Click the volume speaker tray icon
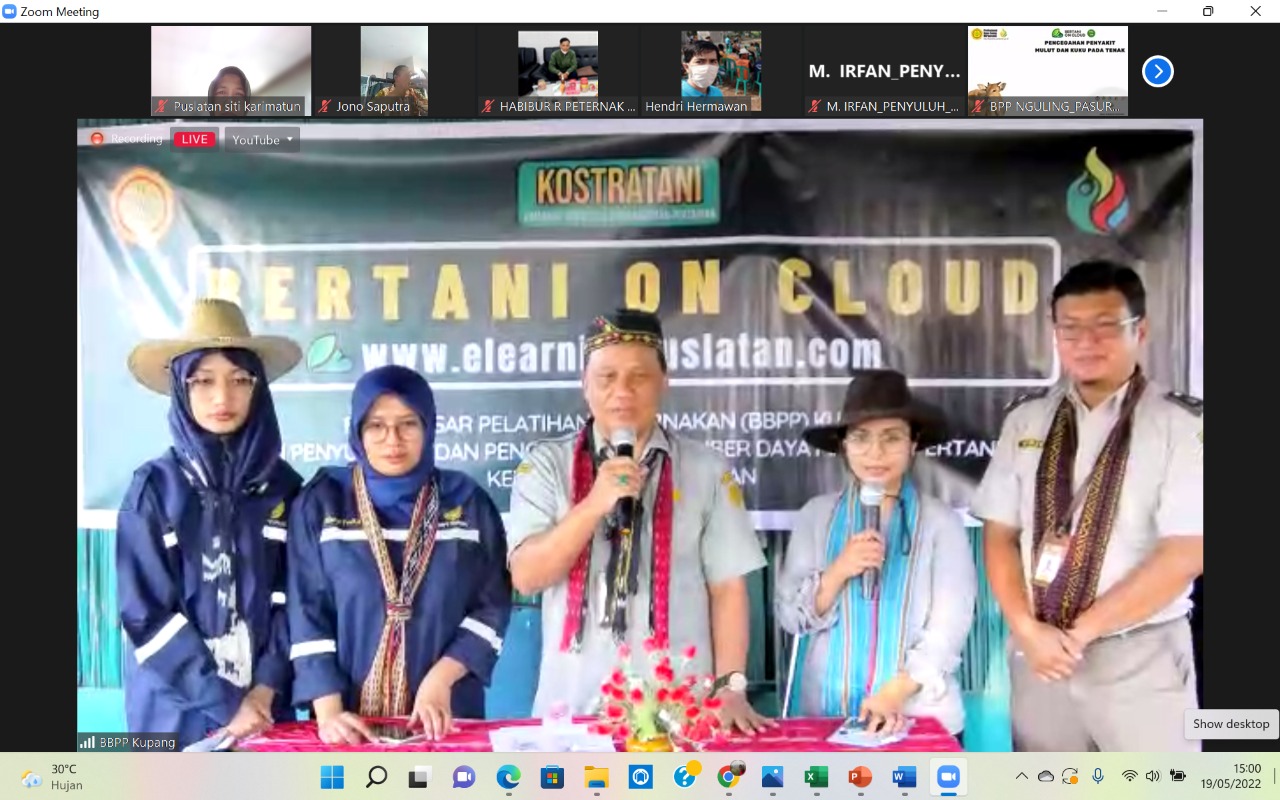Image resolution: width=1280 pixels, height=800 pixels. [x=1153, y=776]
